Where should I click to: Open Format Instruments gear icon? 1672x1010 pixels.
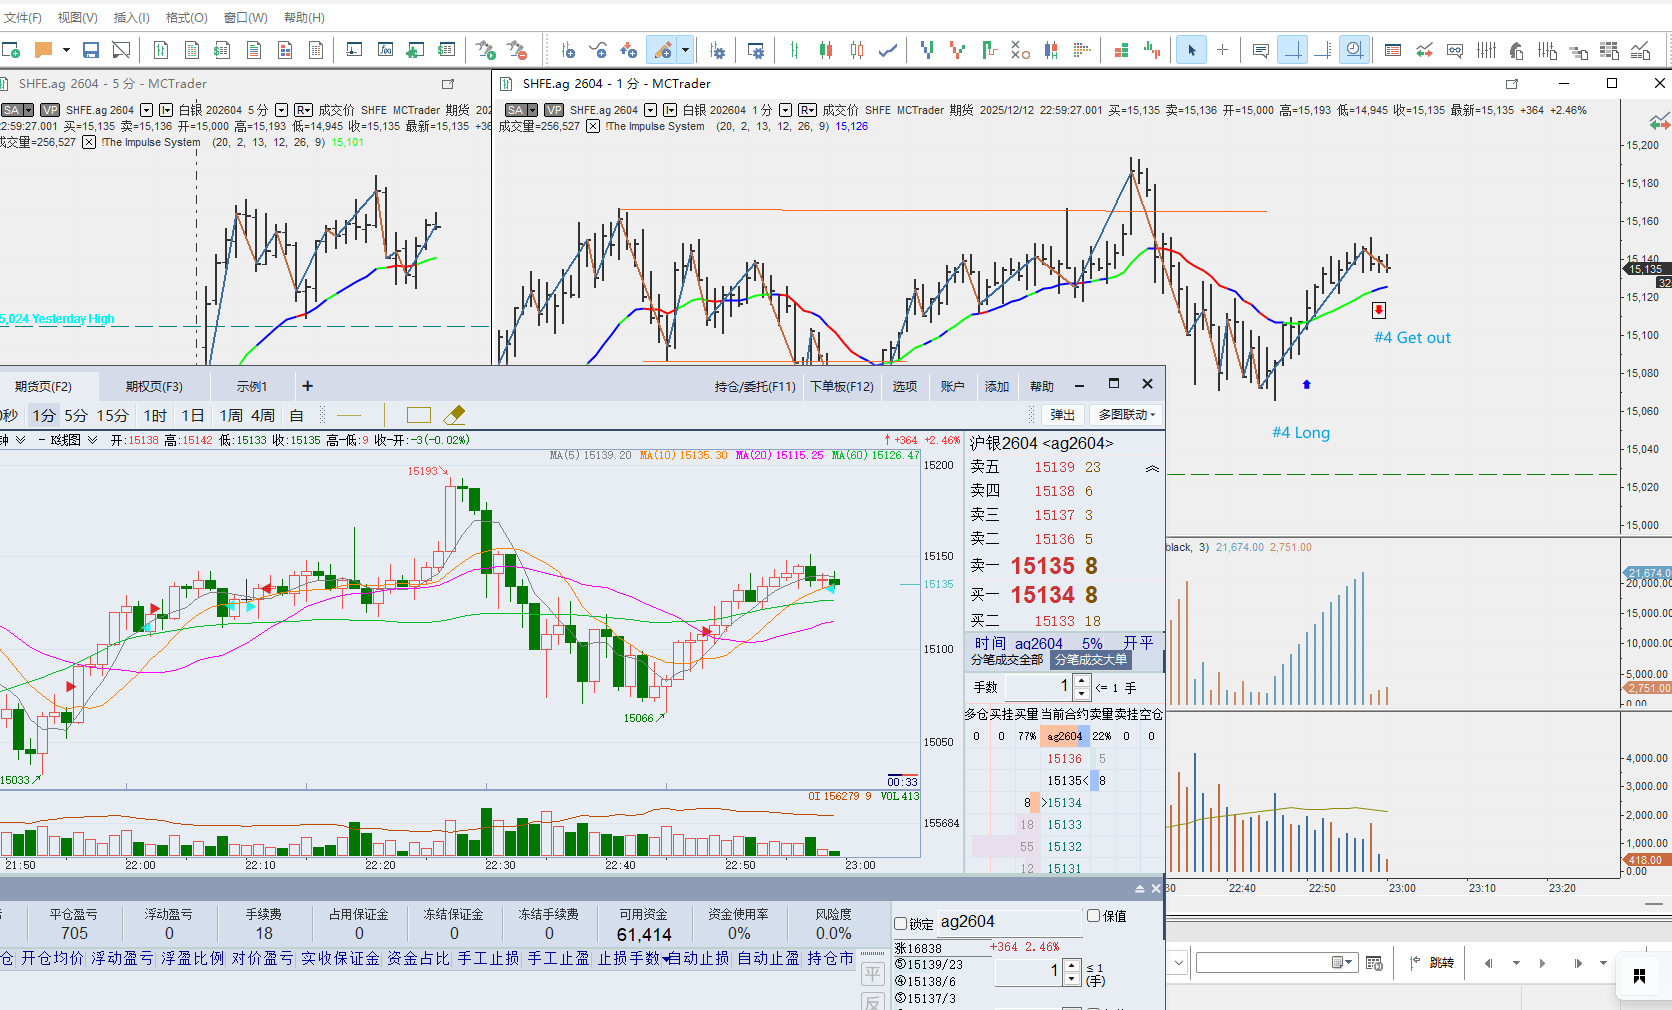click(718, 50)
